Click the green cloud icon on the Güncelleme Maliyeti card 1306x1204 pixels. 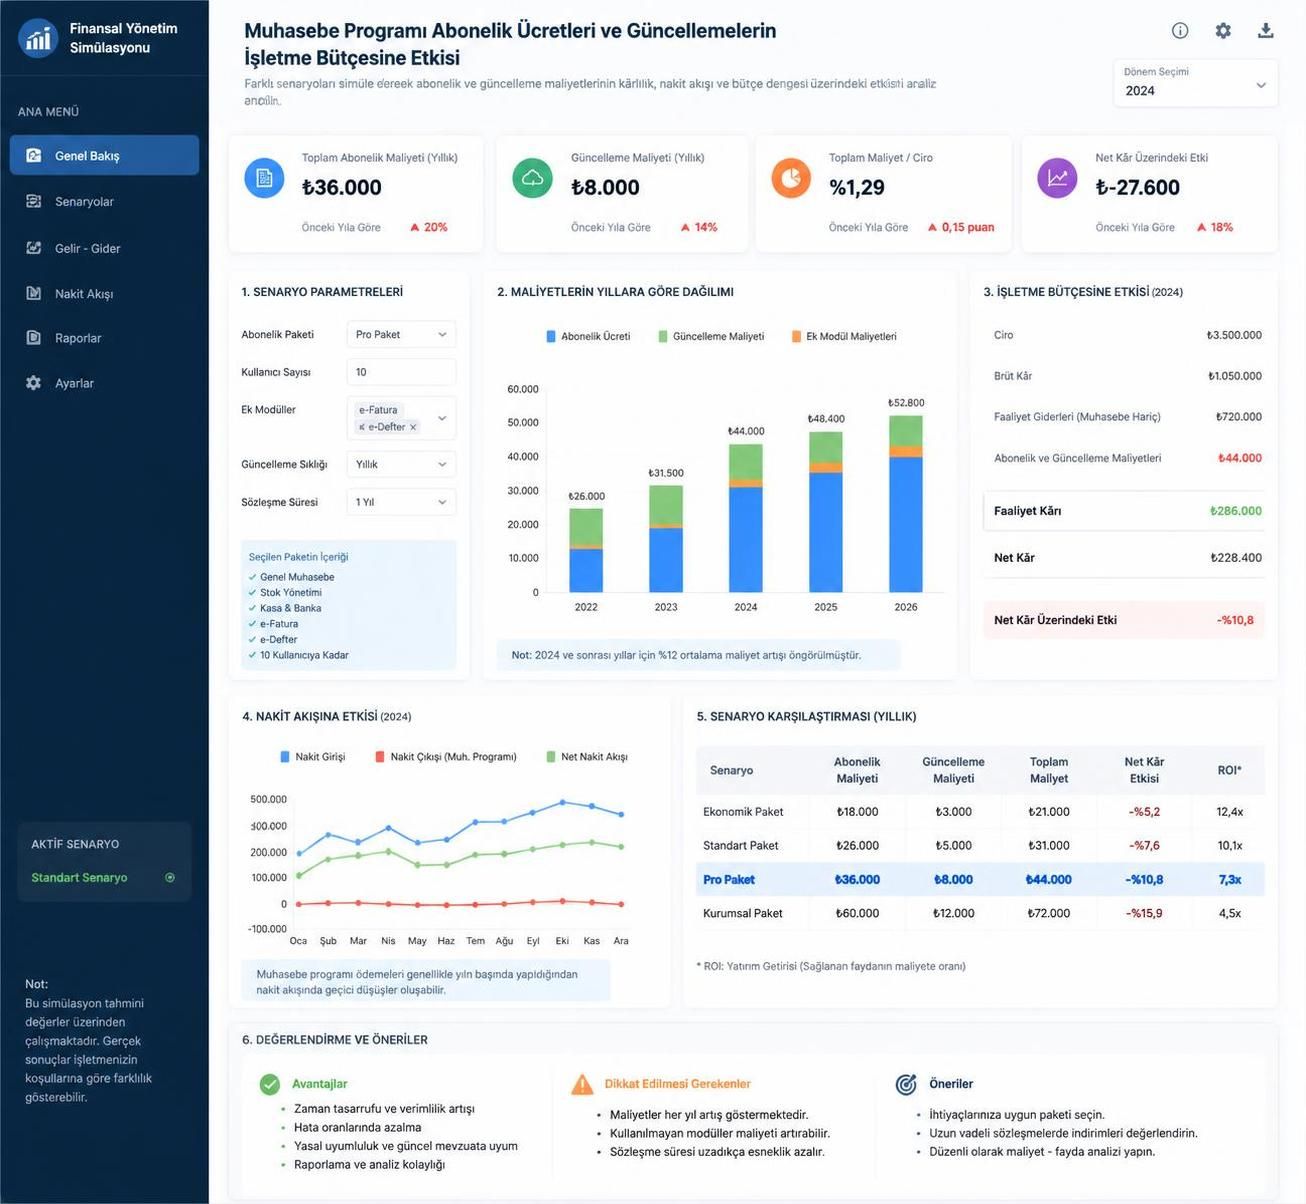point(533,178)
